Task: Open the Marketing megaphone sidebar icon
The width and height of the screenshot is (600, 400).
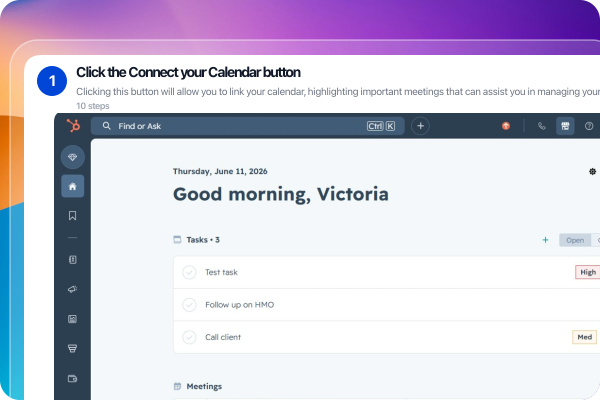Action: coord(72,289)
